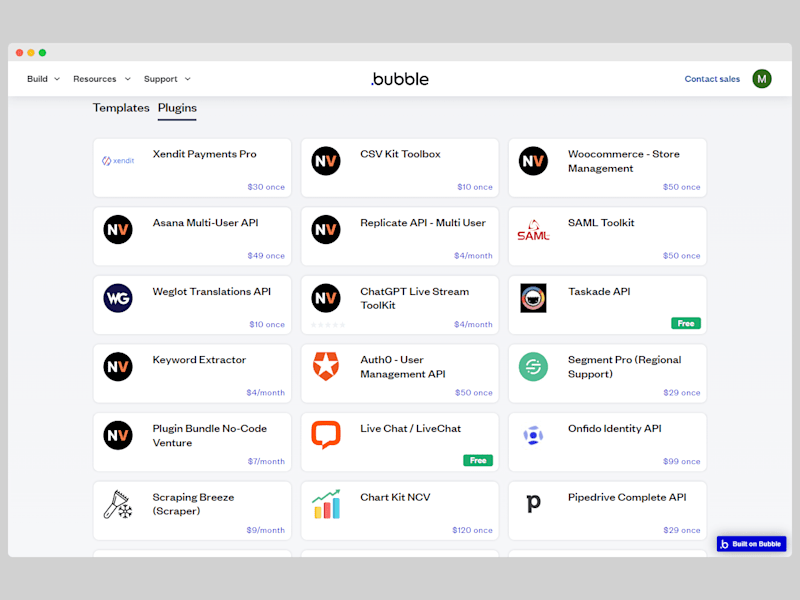Click the NV icon beside Keyword Extractor

pyautogui.click(x=118, y=366)
